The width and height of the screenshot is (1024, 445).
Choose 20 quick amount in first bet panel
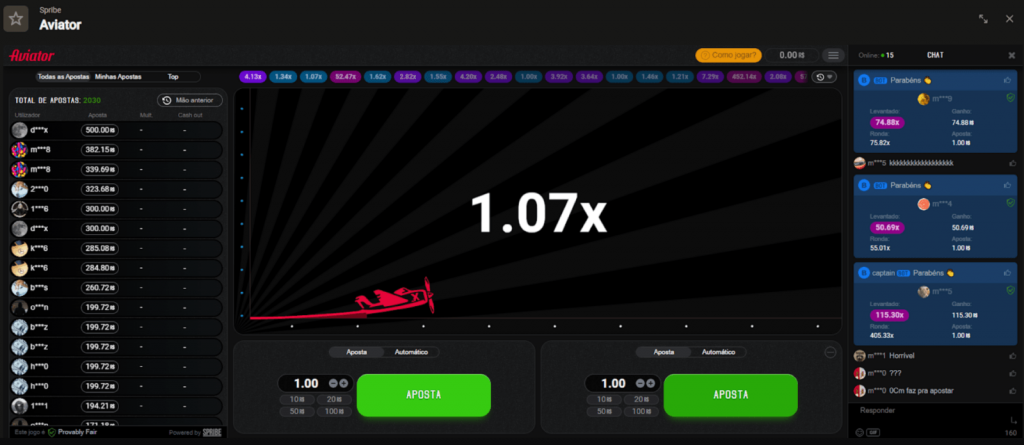pos(334,400)
